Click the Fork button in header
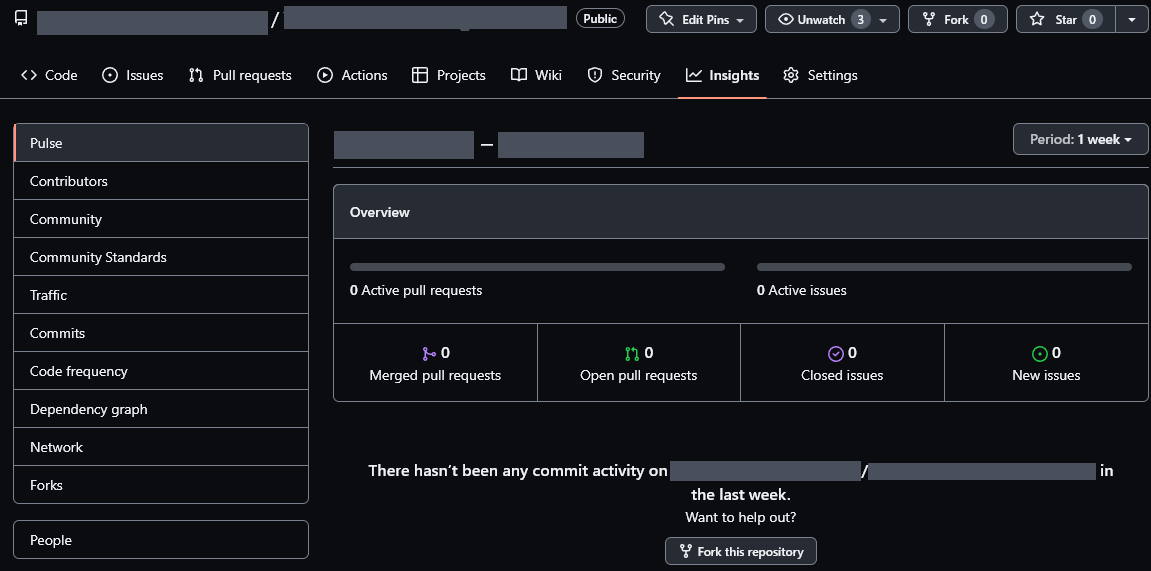This screenshot has height=571, width=1151. [957, 19]
